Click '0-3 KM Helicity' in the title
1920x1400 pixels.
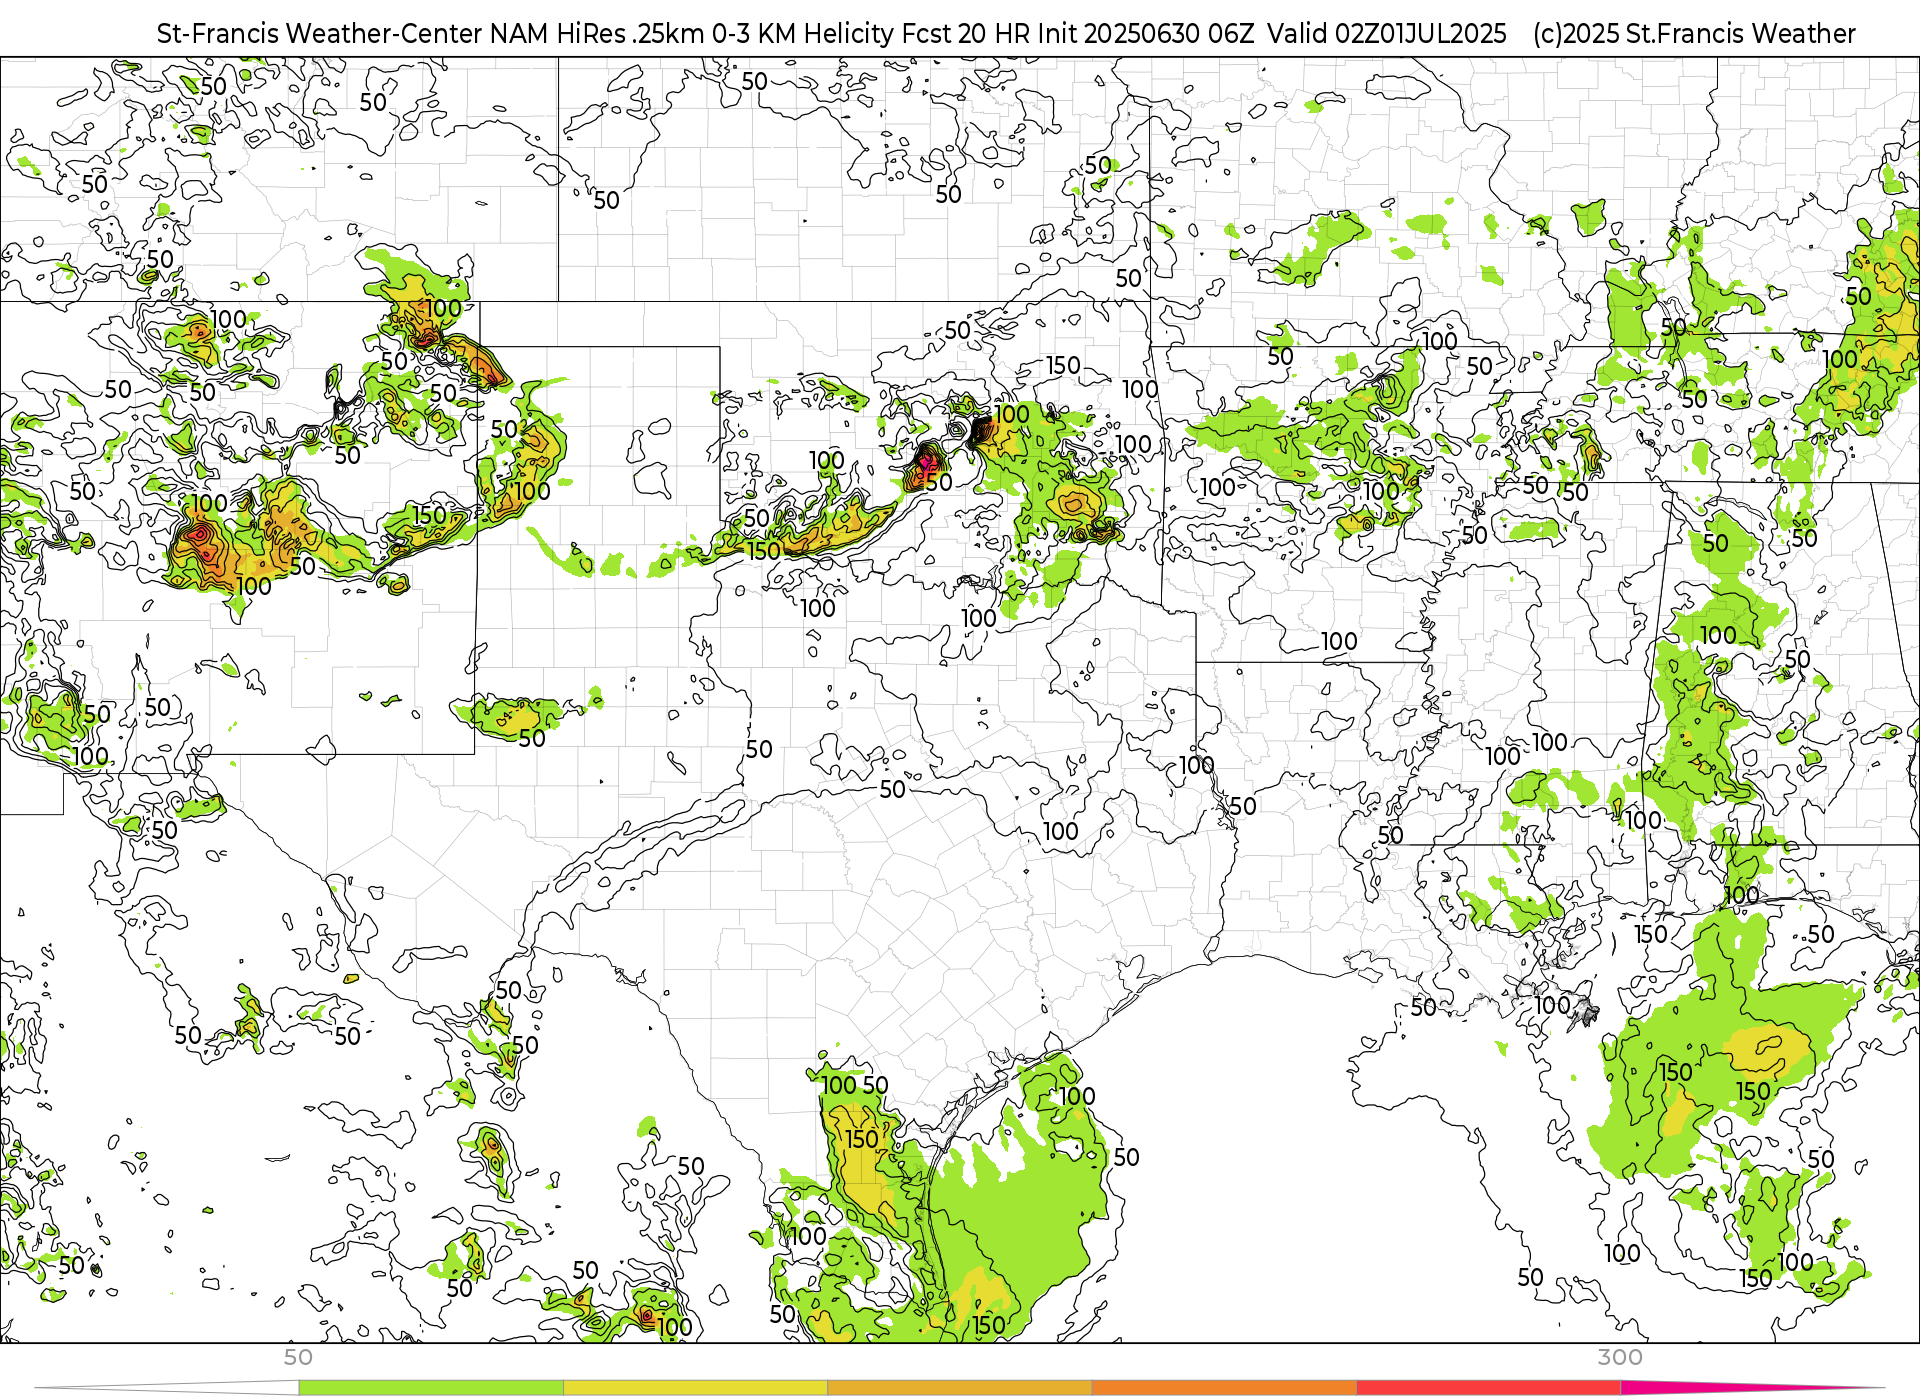click(803, 34)
